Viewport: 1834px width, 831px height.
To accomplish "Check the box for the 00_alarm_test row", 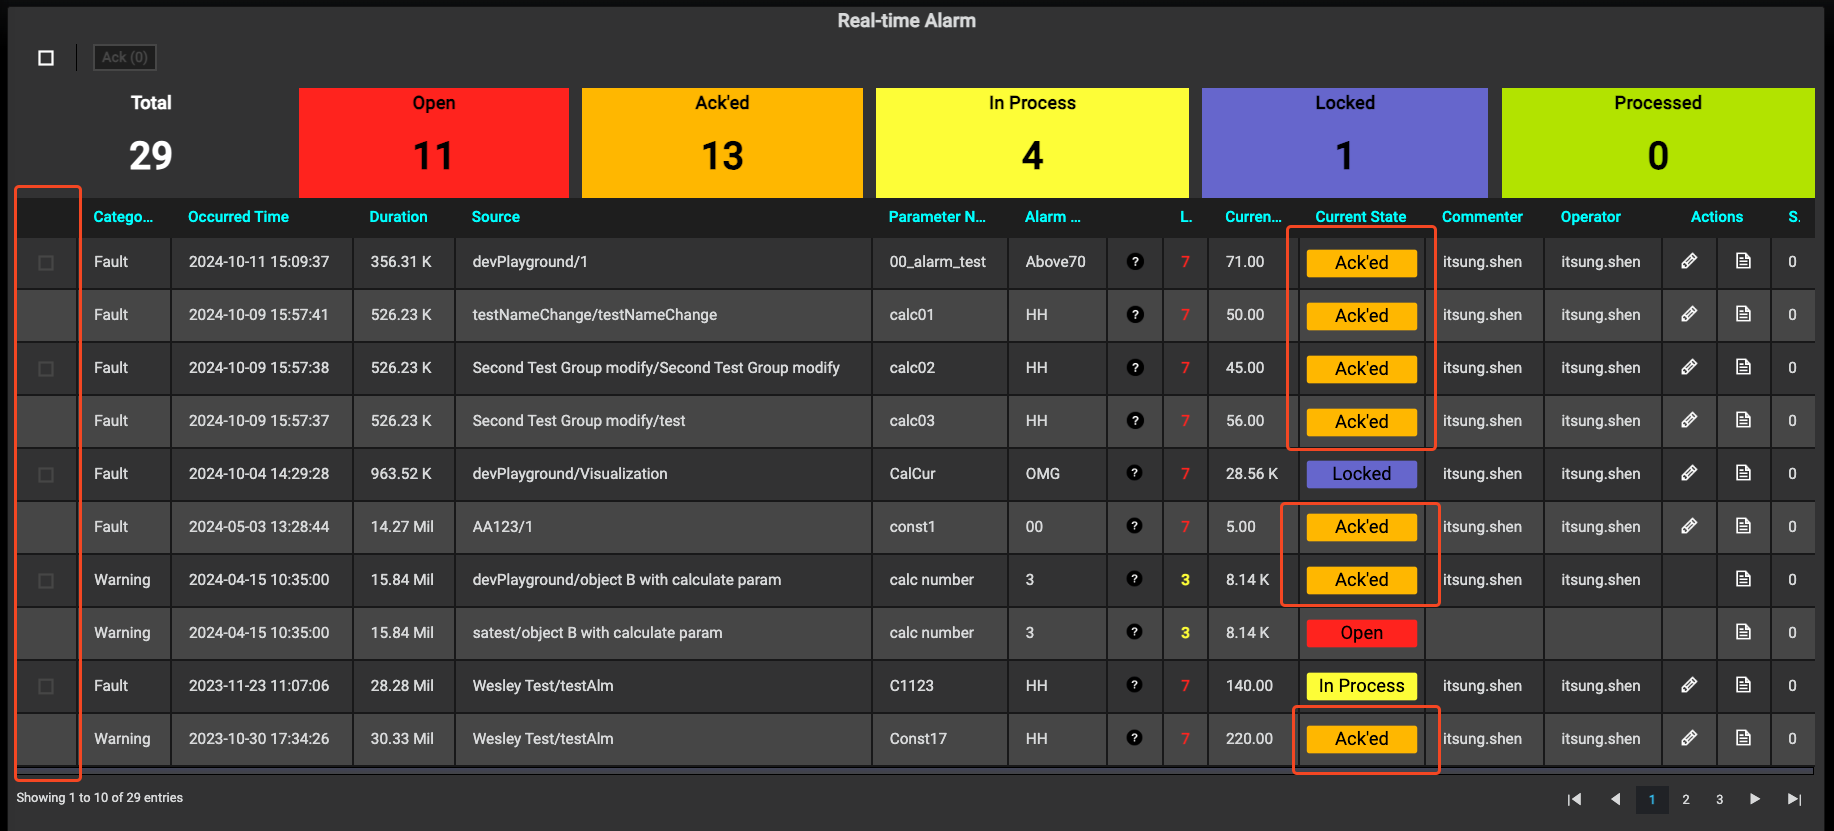I will [46, 263].
